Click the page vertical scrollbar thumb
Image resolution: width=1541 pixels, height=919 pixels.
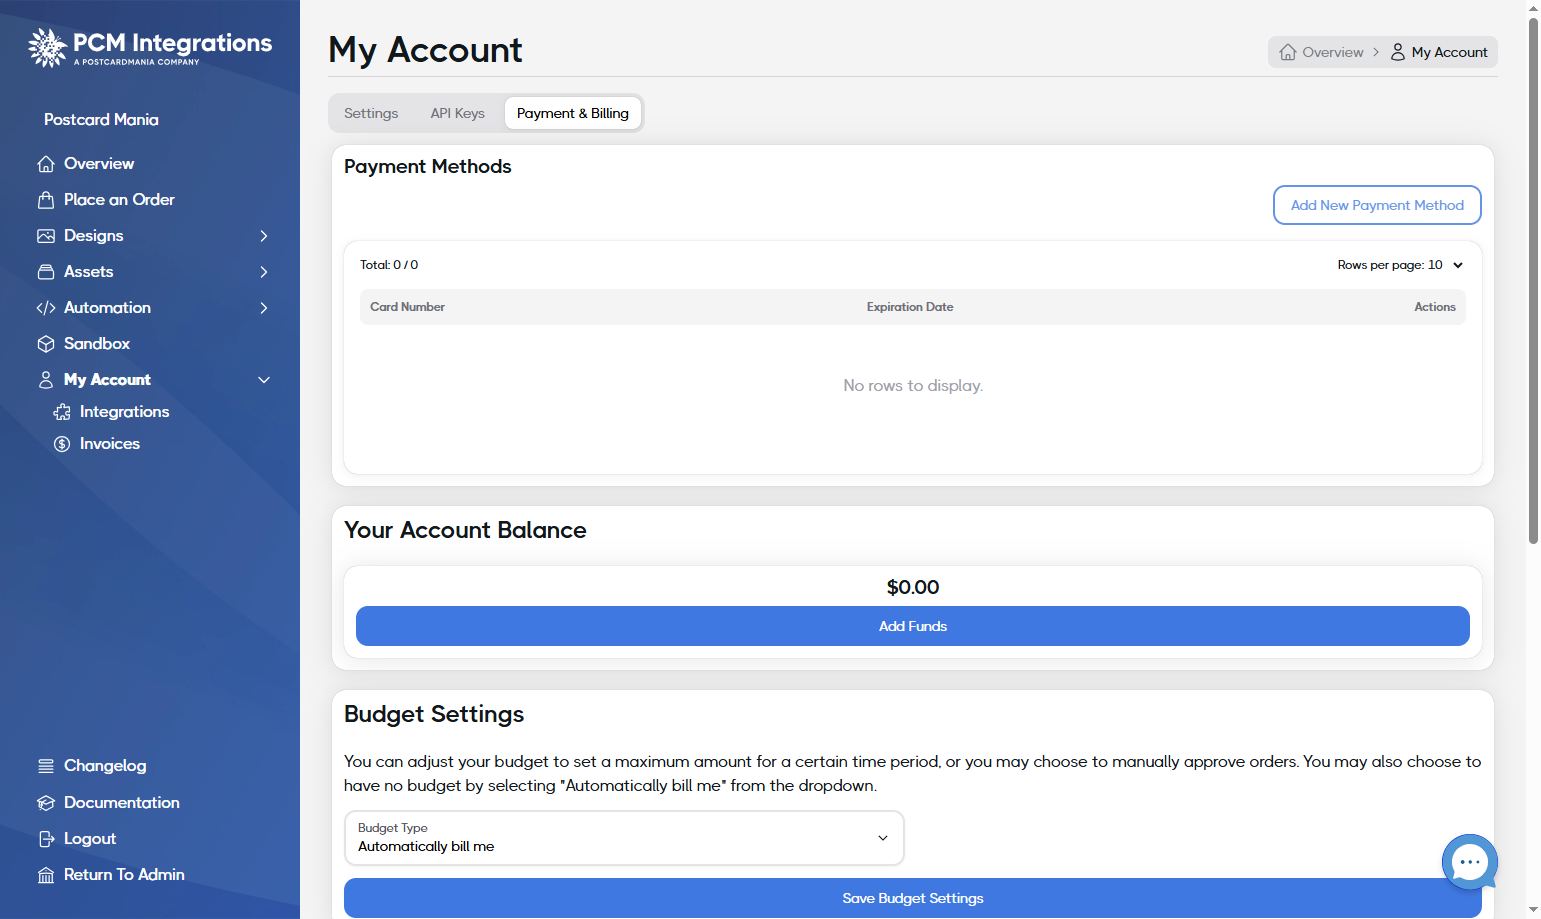[1533, 280]
